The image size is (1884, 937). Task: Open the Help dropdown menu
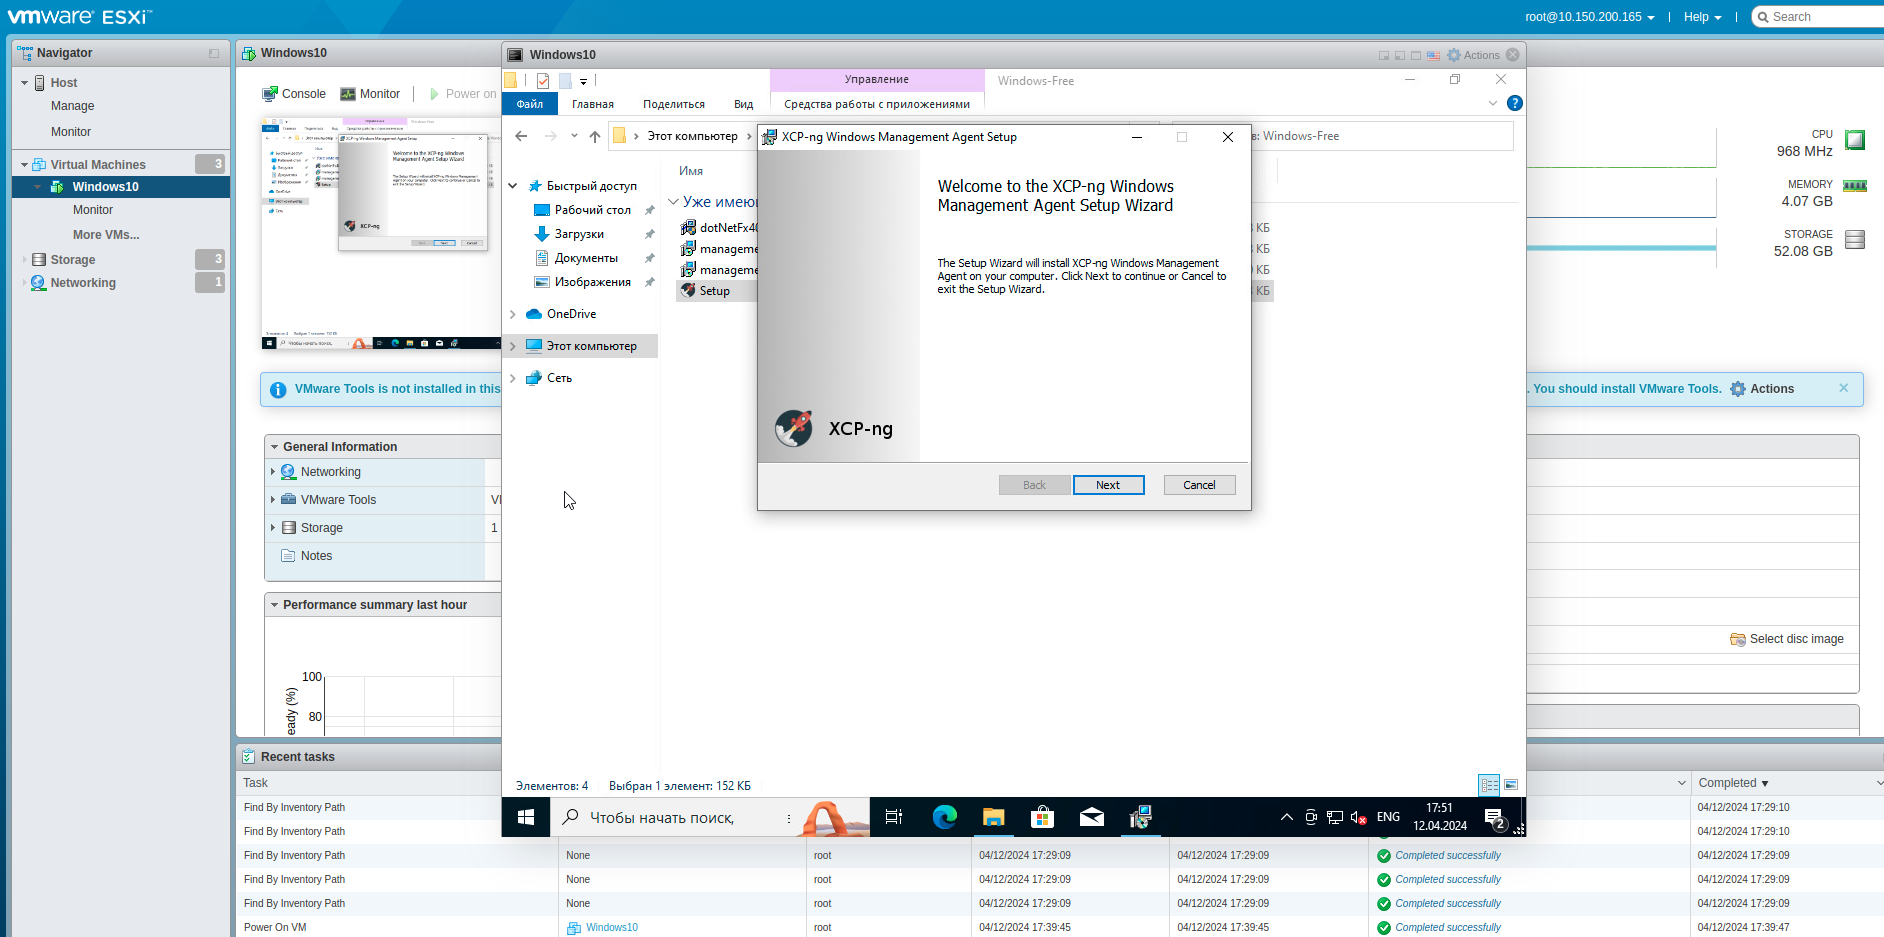click(x=1702, y=17)
